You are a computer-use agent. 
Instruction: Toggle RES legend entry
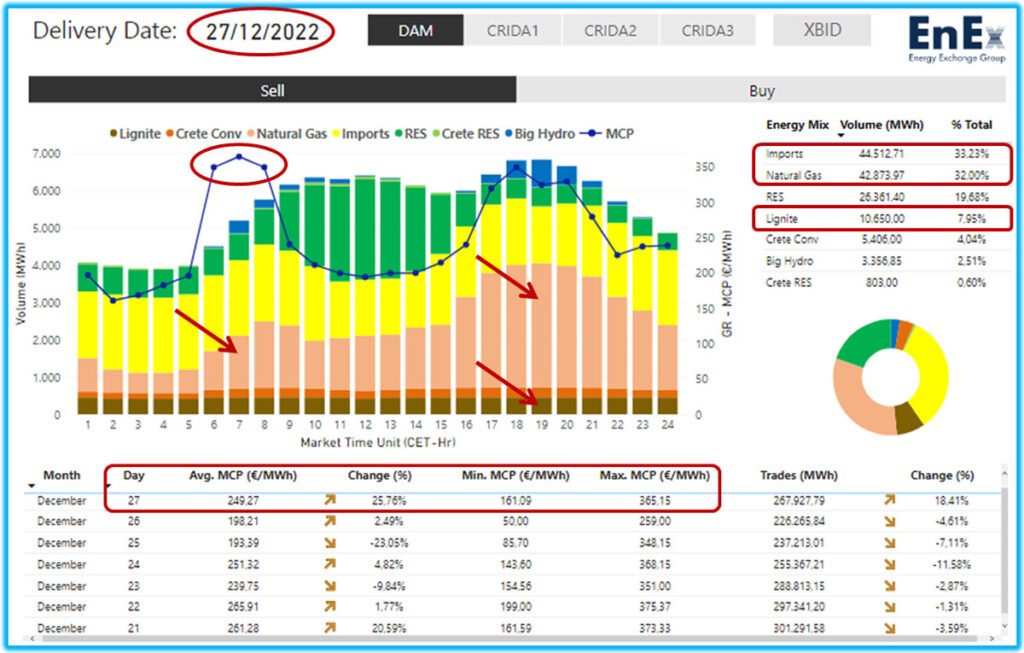tap(410, 134)
